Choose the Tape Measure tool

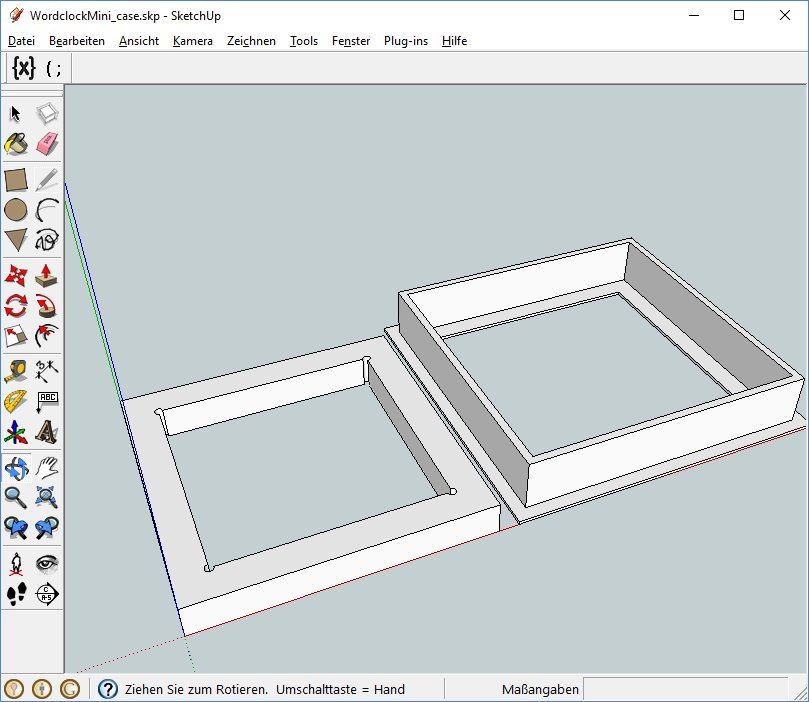tap(16, 371)
